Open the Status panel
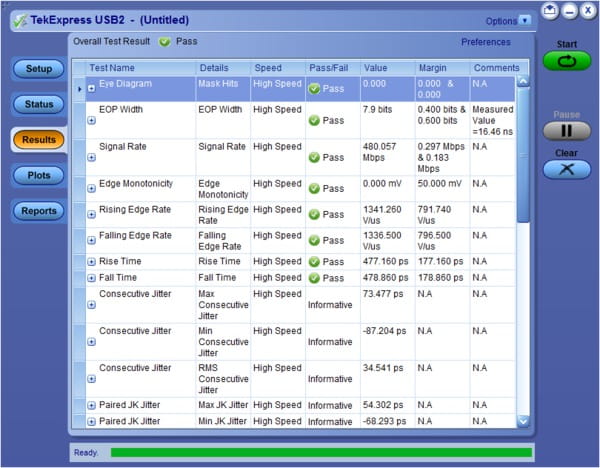This screenshot has width=600, height=468. pos(39,104)
